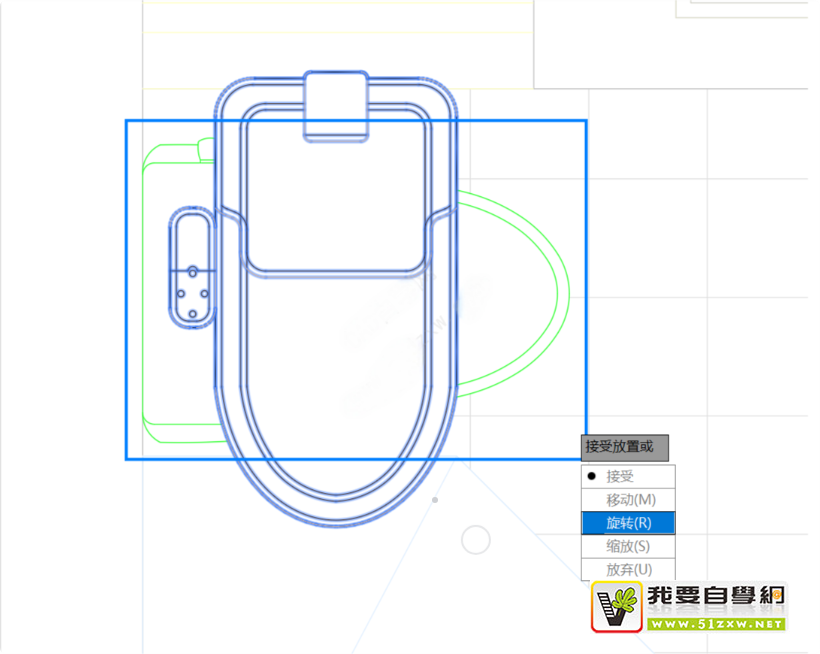
Task: Click the hollow circle marker below the toilet
Action: (476, 540)
